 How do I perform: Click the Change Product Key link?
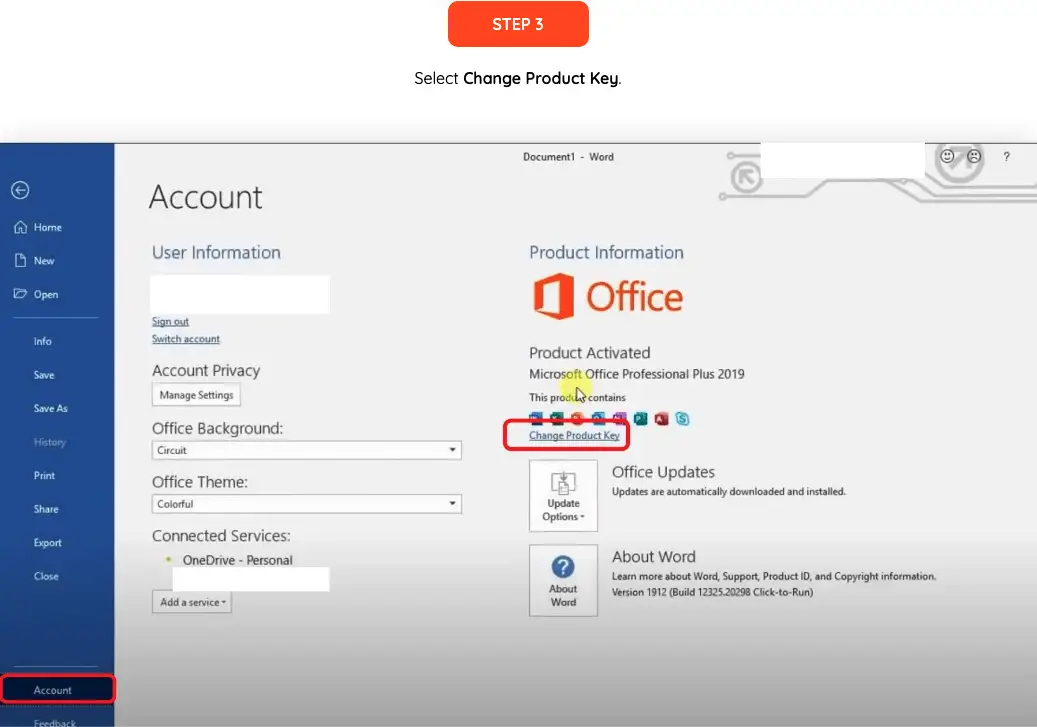click(574, 436)
